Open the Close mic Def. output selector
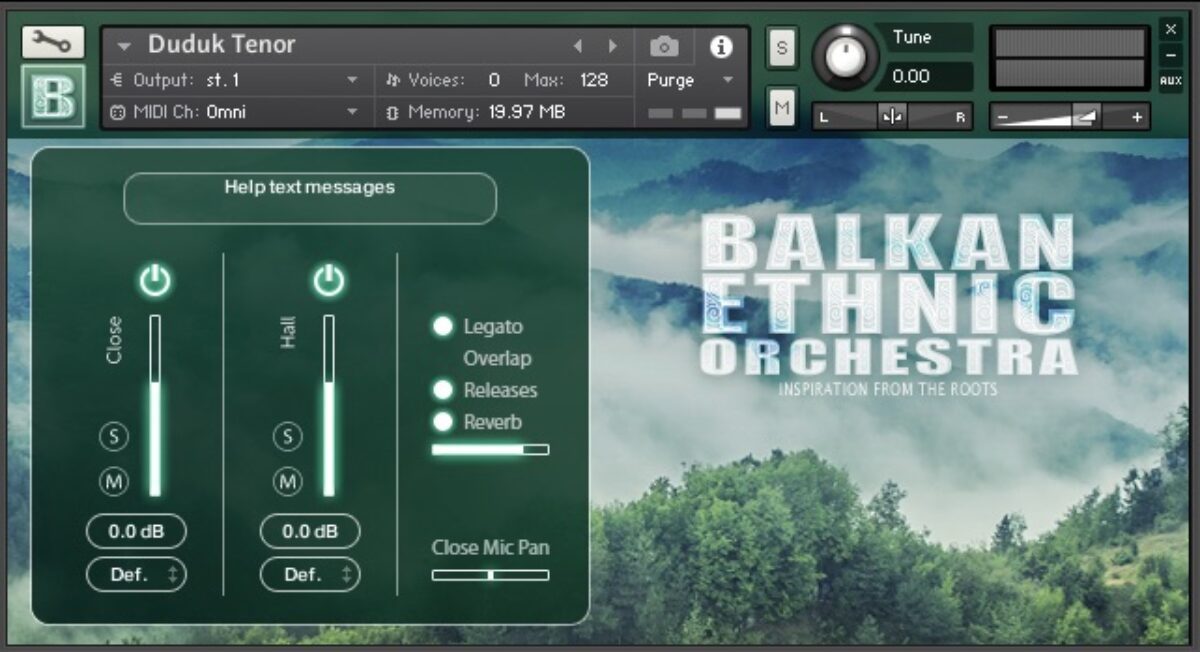Image resolution: width=1200 pixels, height=652 pixels. click(x=136, y=575)
